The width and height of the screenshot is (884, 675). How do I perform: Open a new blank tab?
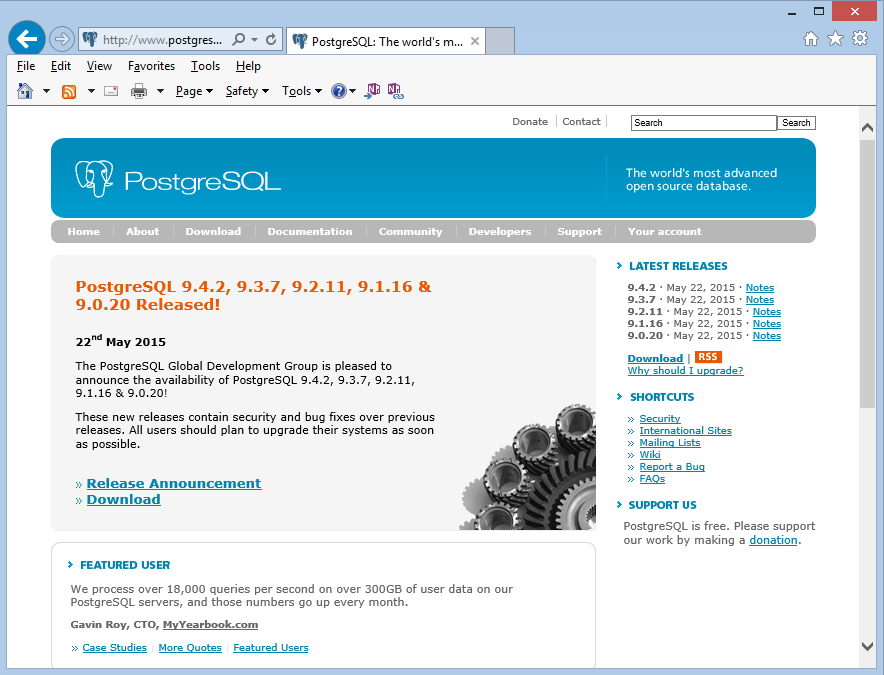click(500, 41)
